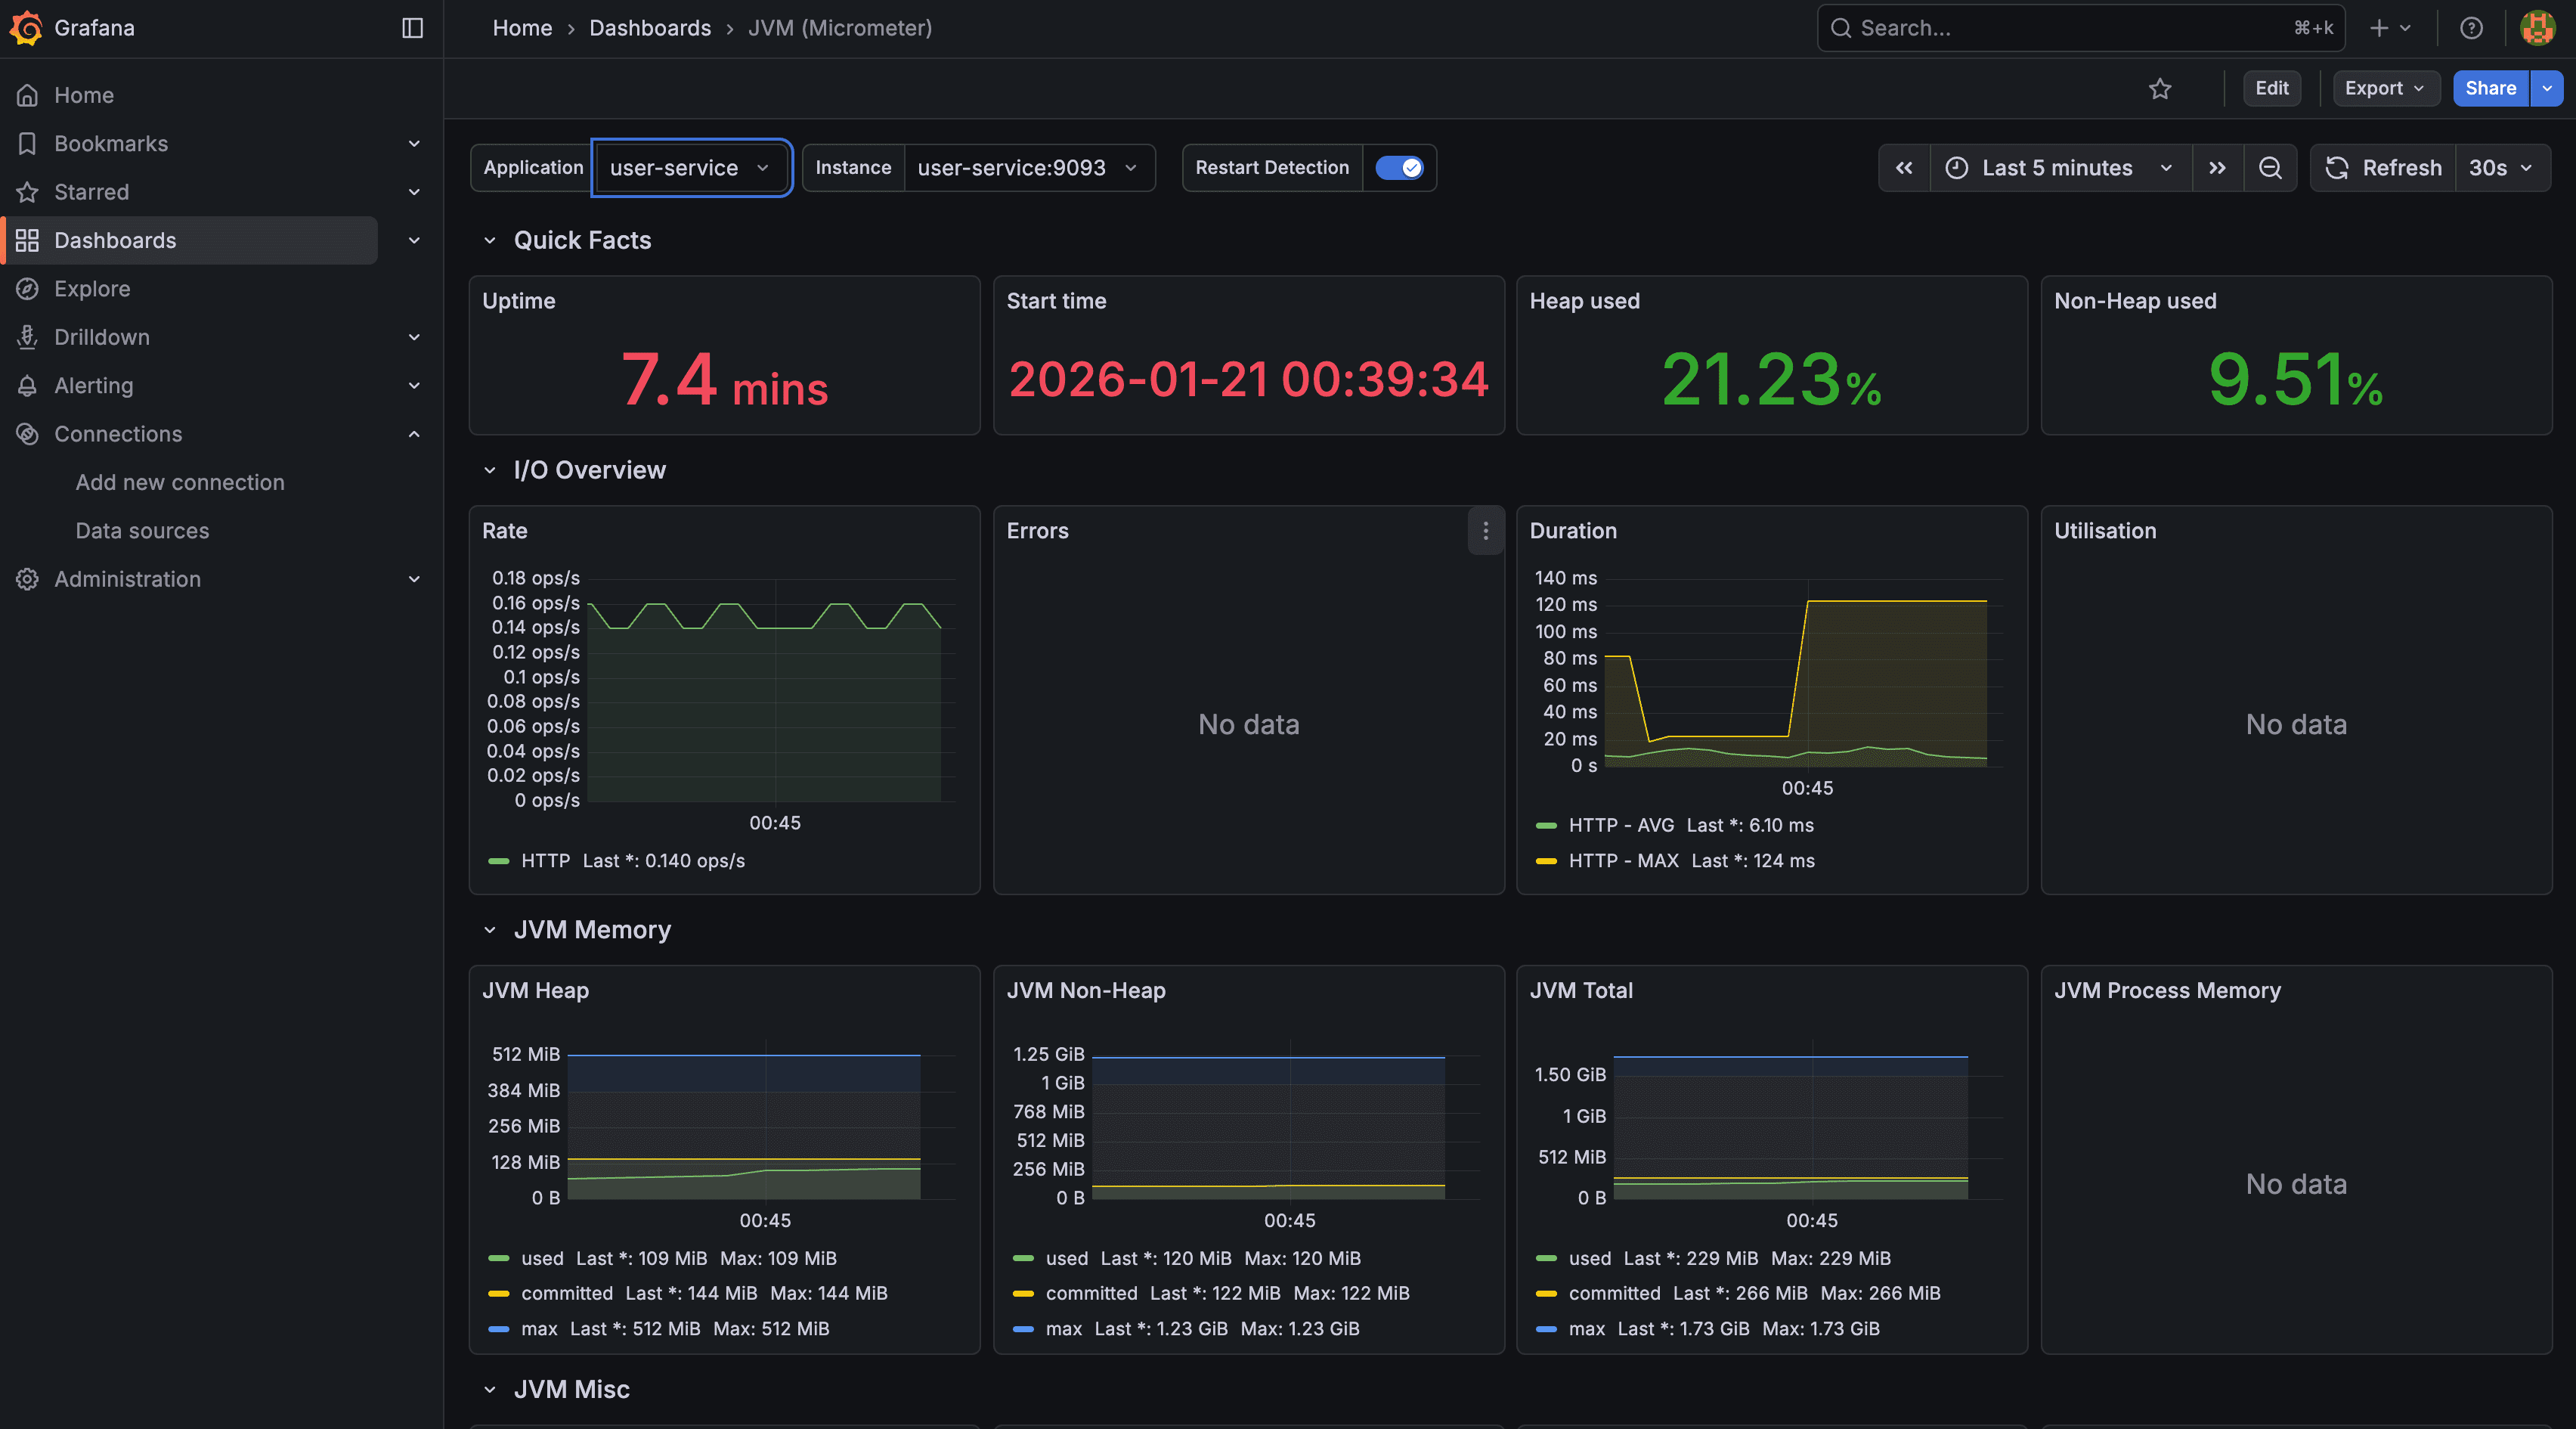Open the Last 5 minutes time picker

click(x=2058, y=168)
